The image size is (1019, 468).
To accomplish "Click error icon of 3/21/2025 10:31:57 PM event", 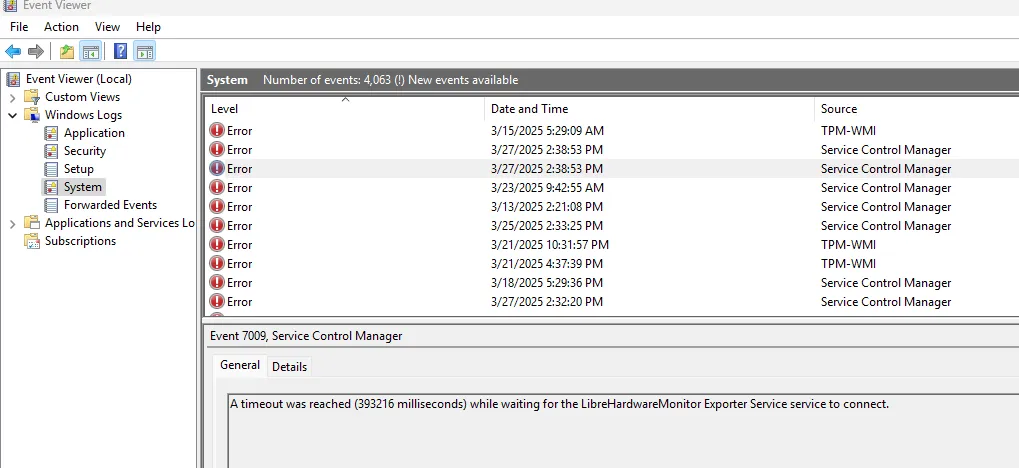I will coord(217,244).
